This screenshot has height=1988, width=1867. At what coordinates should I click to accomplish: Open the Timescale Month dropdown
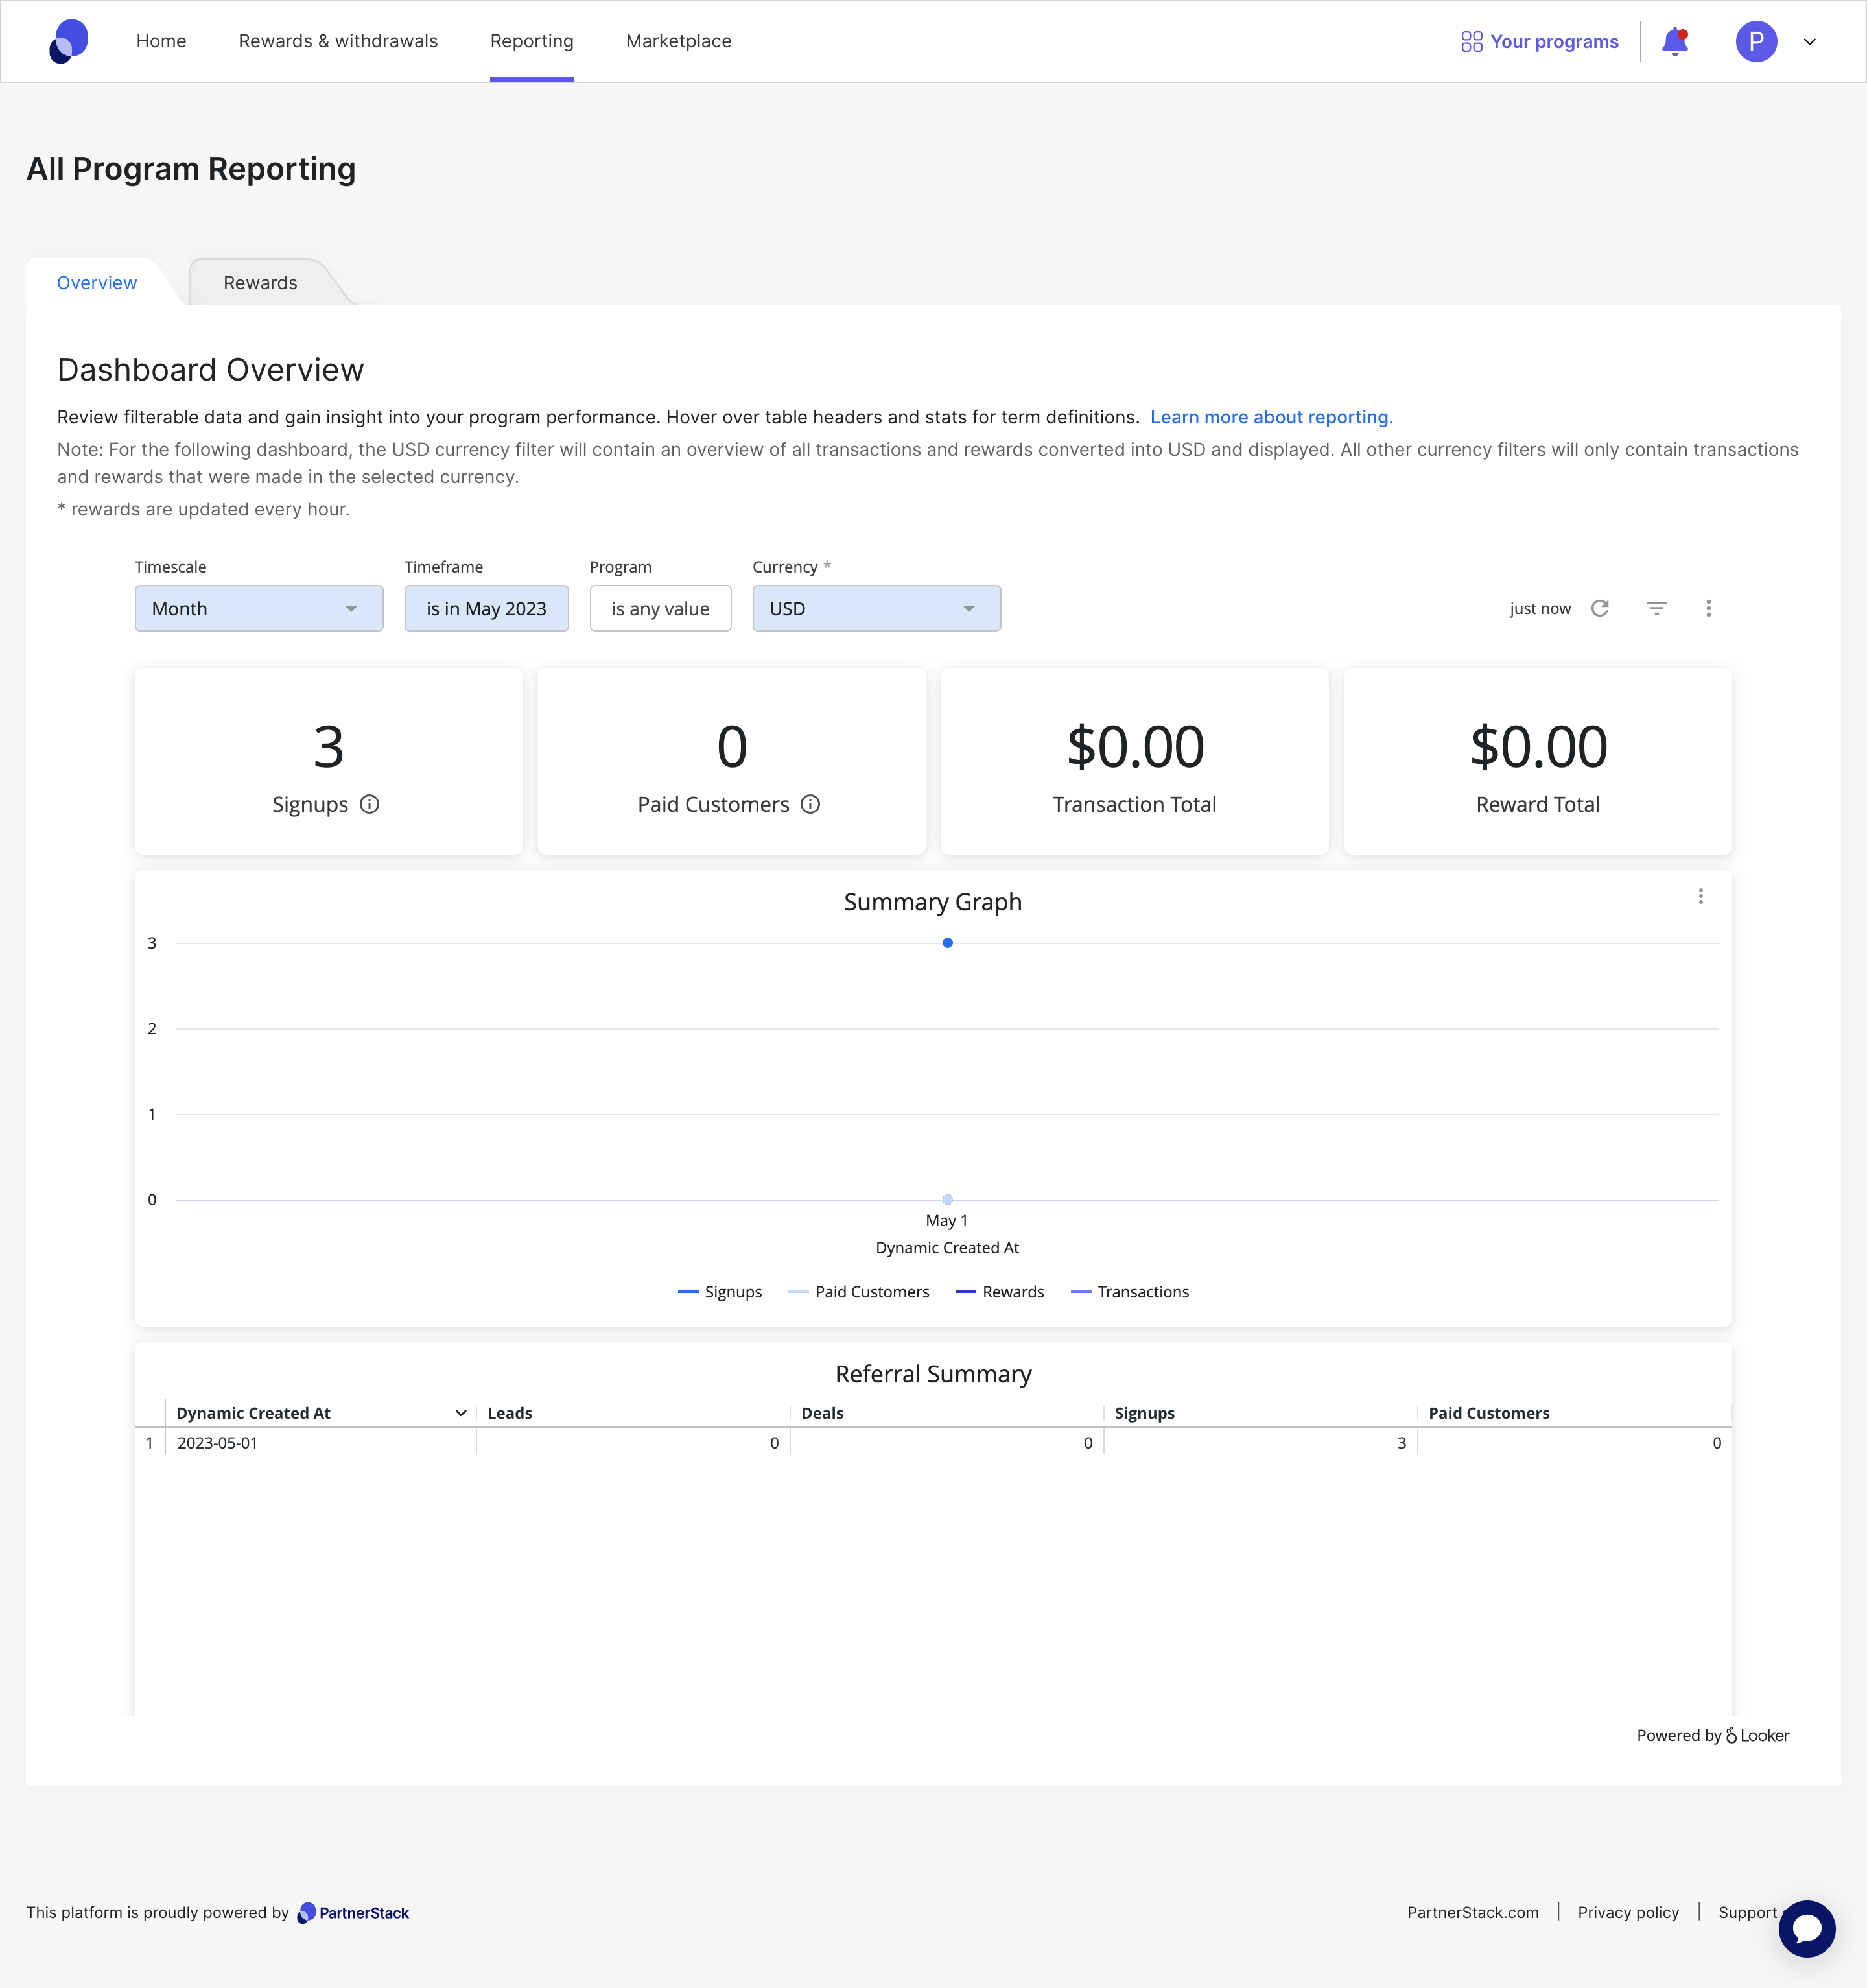pyautogui.click(x=259, y=608)
